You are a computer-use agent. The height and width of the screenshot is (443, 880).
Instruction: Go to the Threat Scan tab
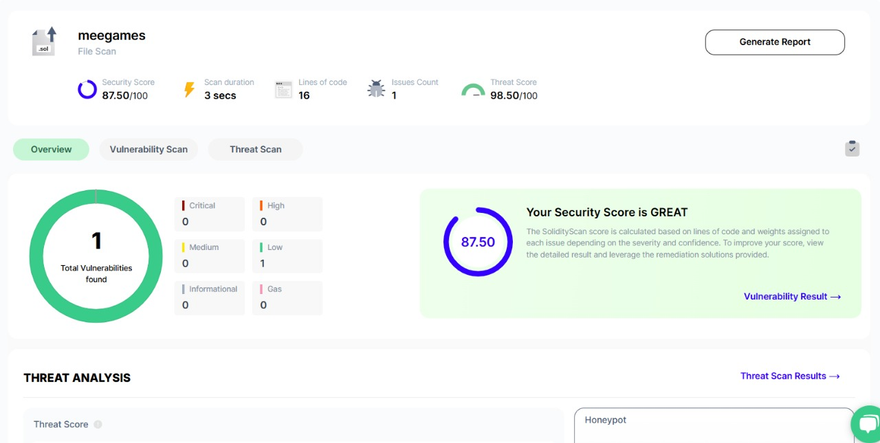pos(255,149)
